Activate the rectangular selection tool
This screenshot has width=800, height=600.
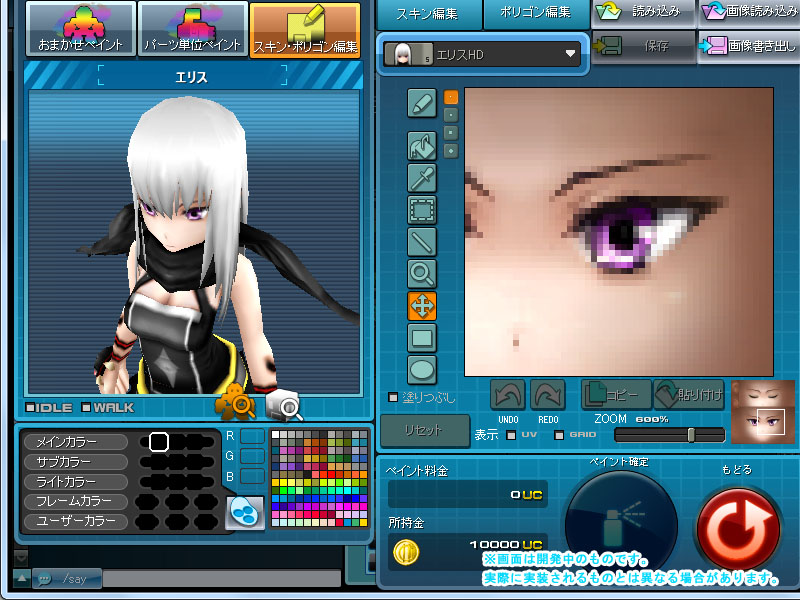coord(422,210)
